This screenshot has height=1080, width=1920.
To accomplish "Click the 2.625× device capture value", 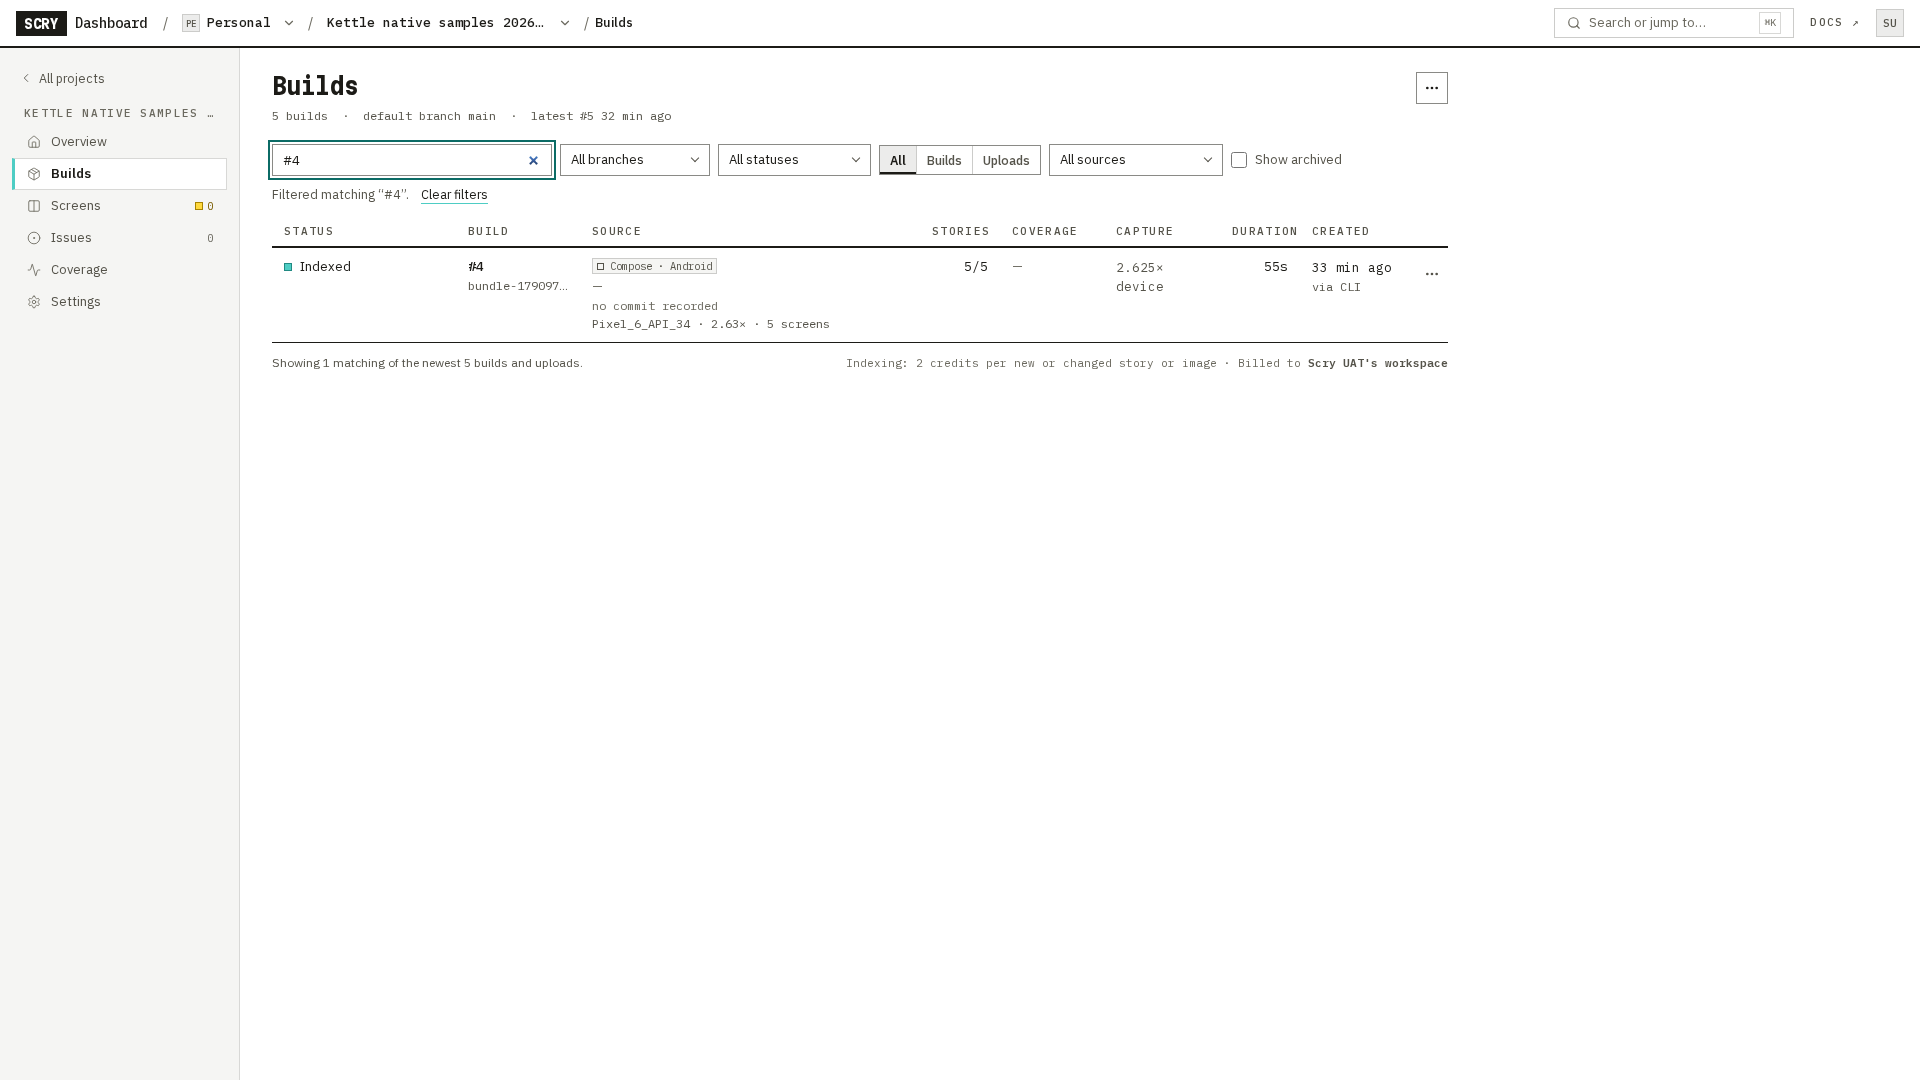I will click(1140, 277).
